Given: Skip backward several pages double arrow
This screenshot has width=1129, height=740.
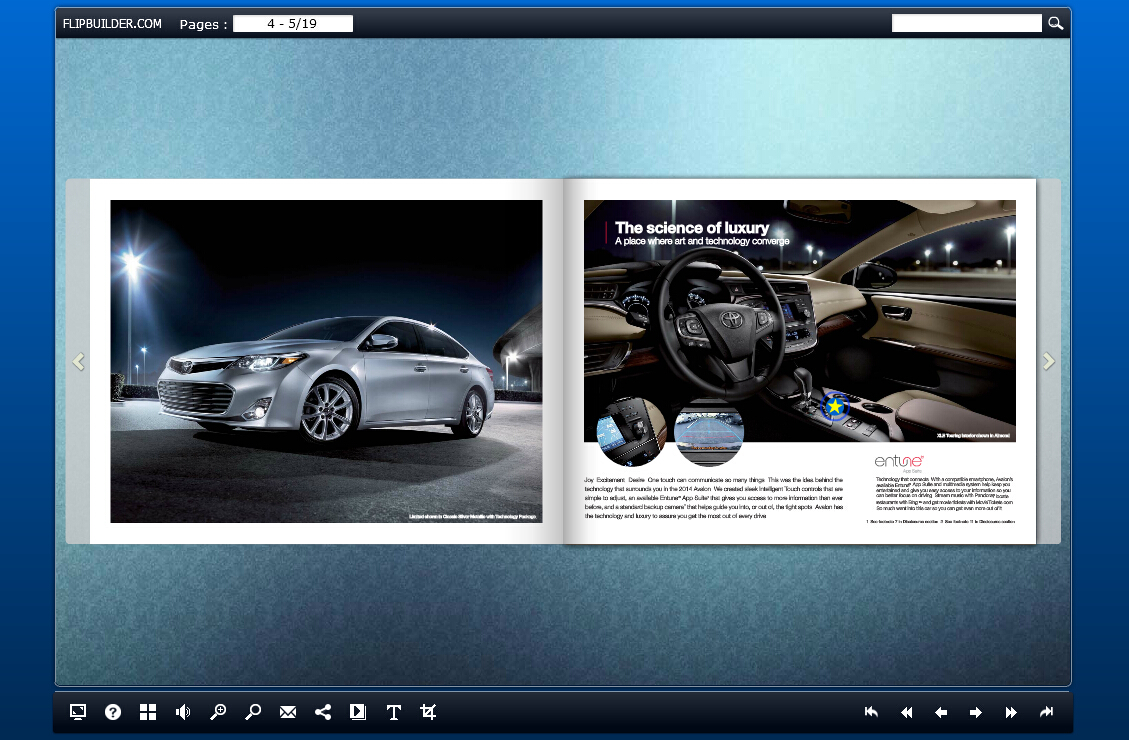Looking at the screenshot, I should pos(907,712).
